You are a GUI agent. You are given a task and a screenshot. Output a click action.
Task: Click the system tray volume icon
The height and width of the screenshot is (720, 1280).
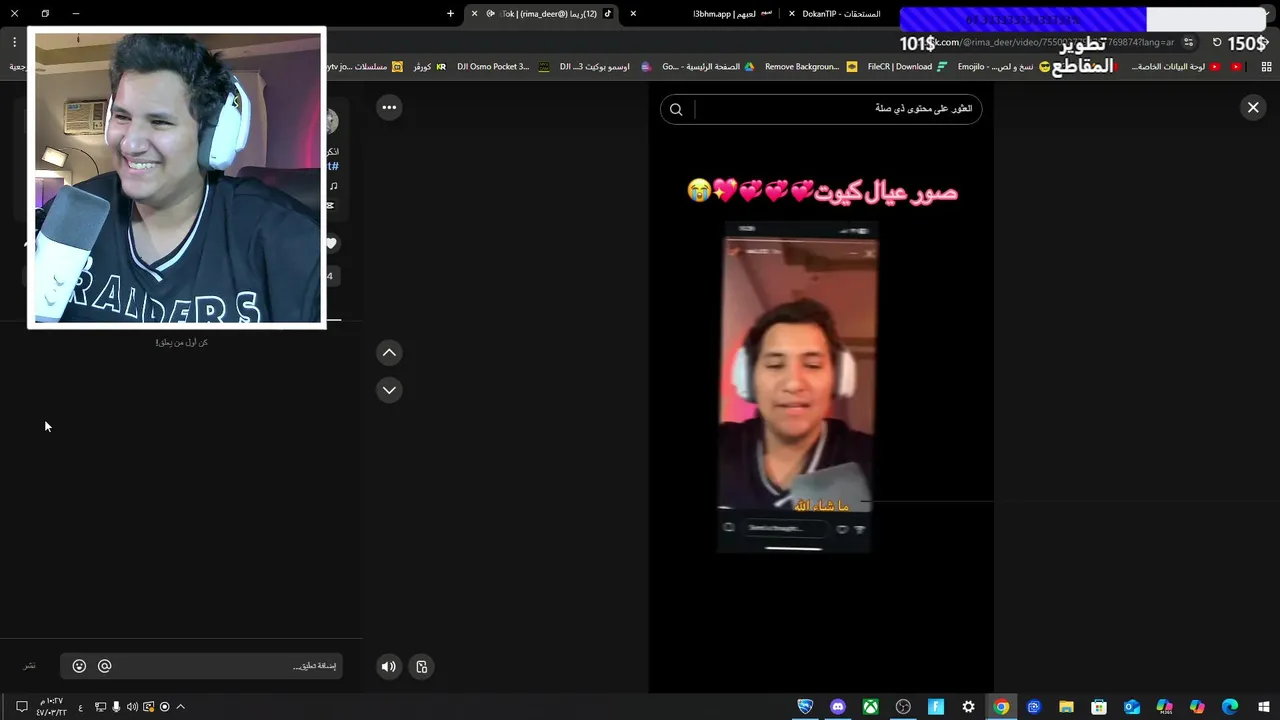pos(132,707)
